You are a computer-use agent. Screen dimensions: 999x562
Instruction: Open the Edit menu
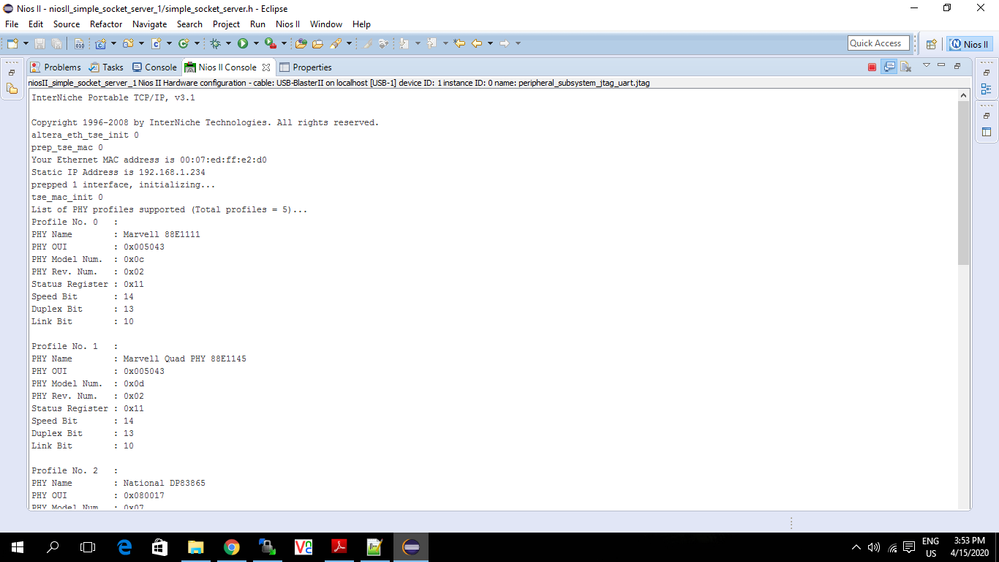[36, 24]
